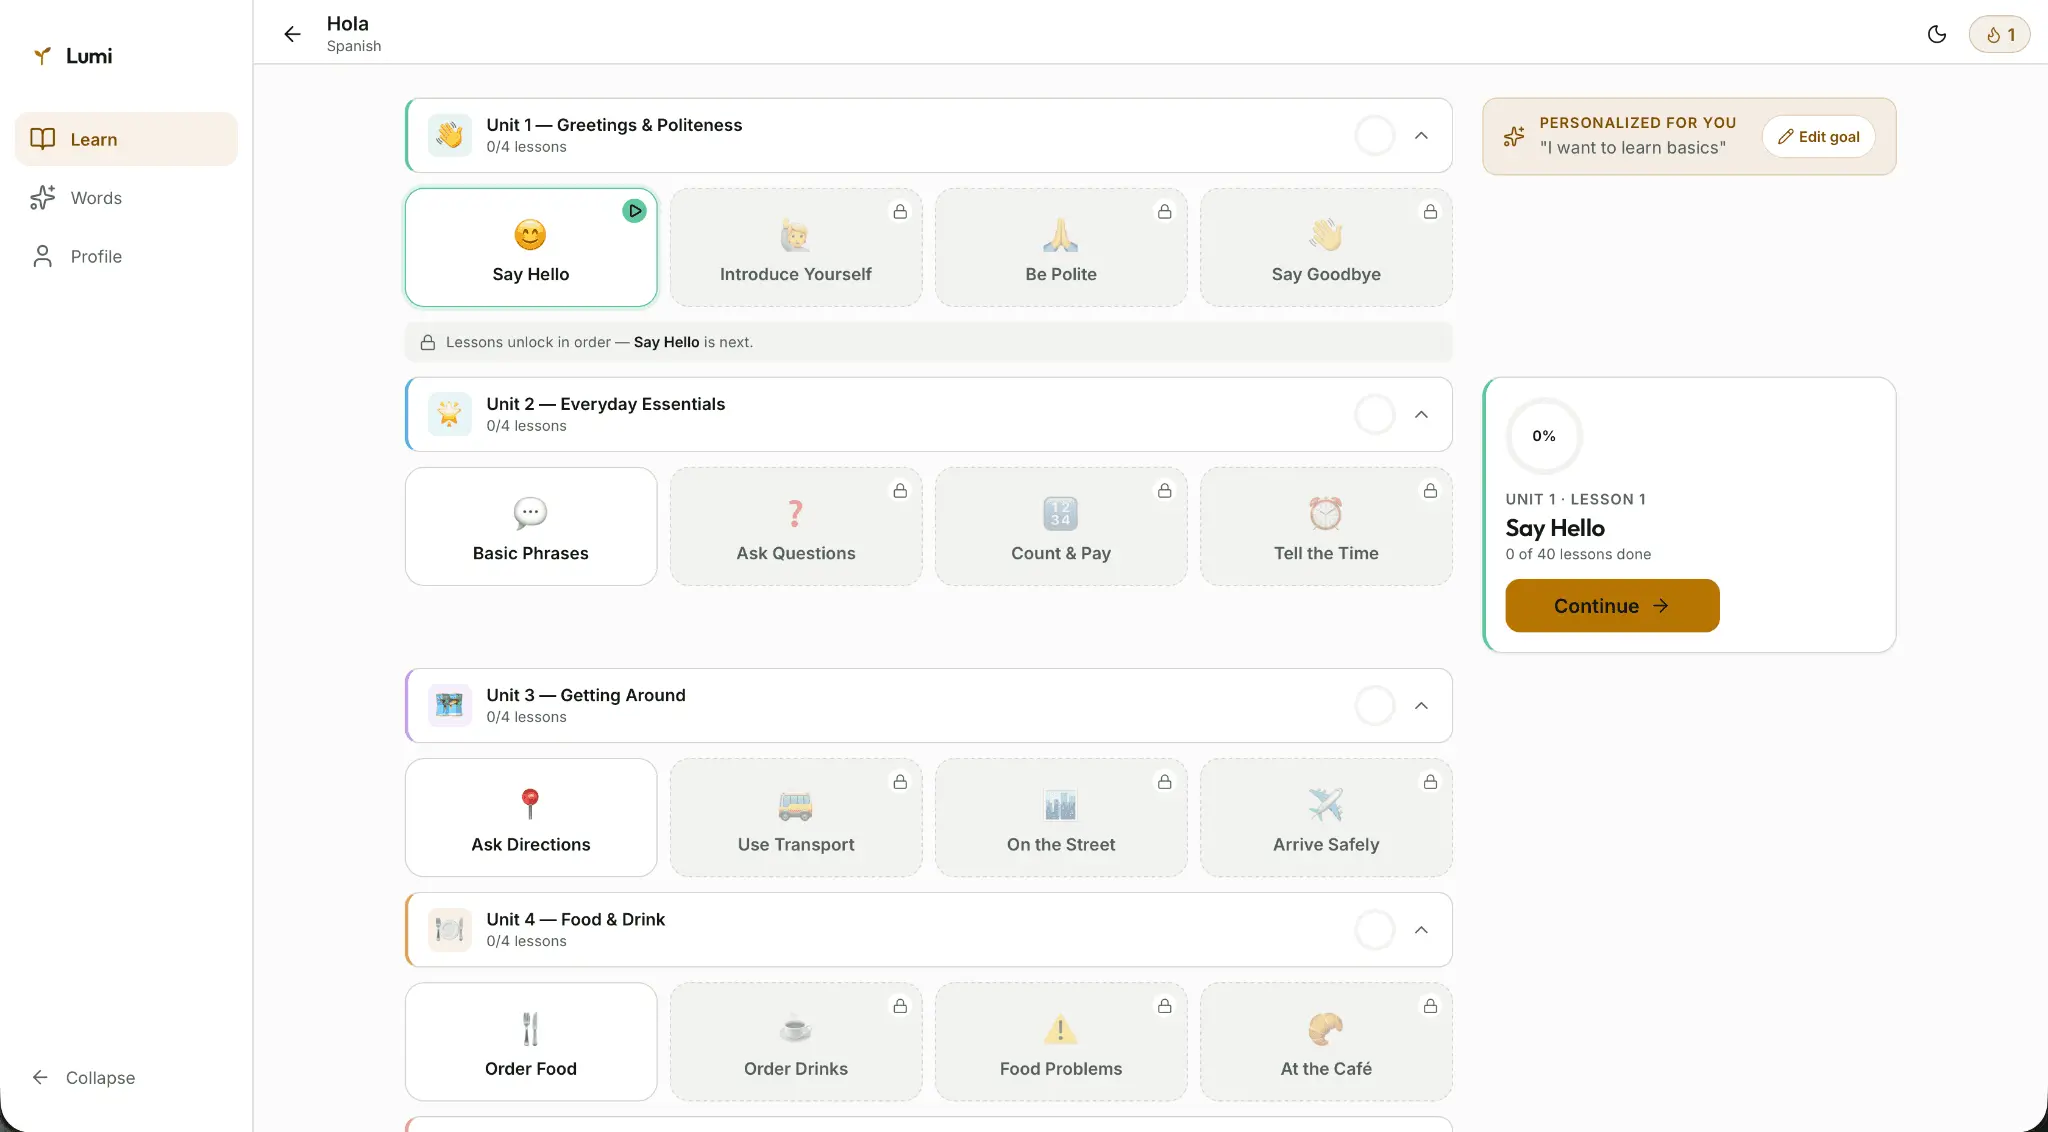This screenshot has width=2048, height=1132.
Task: Toggle dark mode moon icon
Action: pyautogui.click(x=1937, y=34)
